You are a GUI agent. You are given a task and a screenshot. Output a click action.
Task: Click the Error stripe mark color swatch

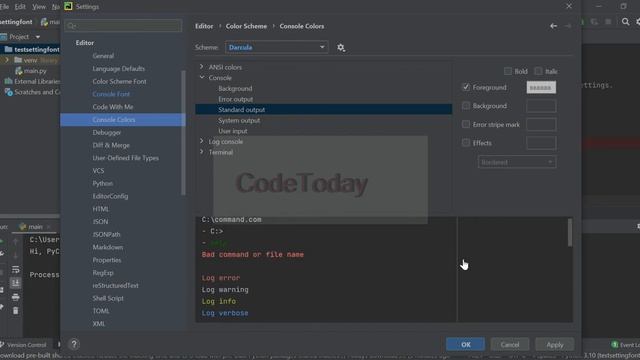coord(541,124)
